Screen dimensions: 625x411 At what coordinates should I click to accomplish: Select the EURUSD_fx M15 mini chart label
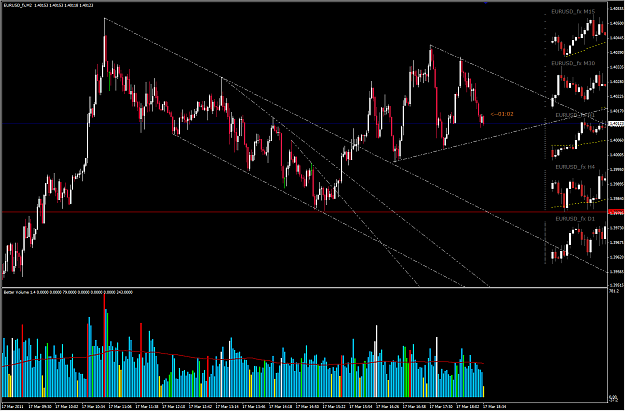click(573, 12)
